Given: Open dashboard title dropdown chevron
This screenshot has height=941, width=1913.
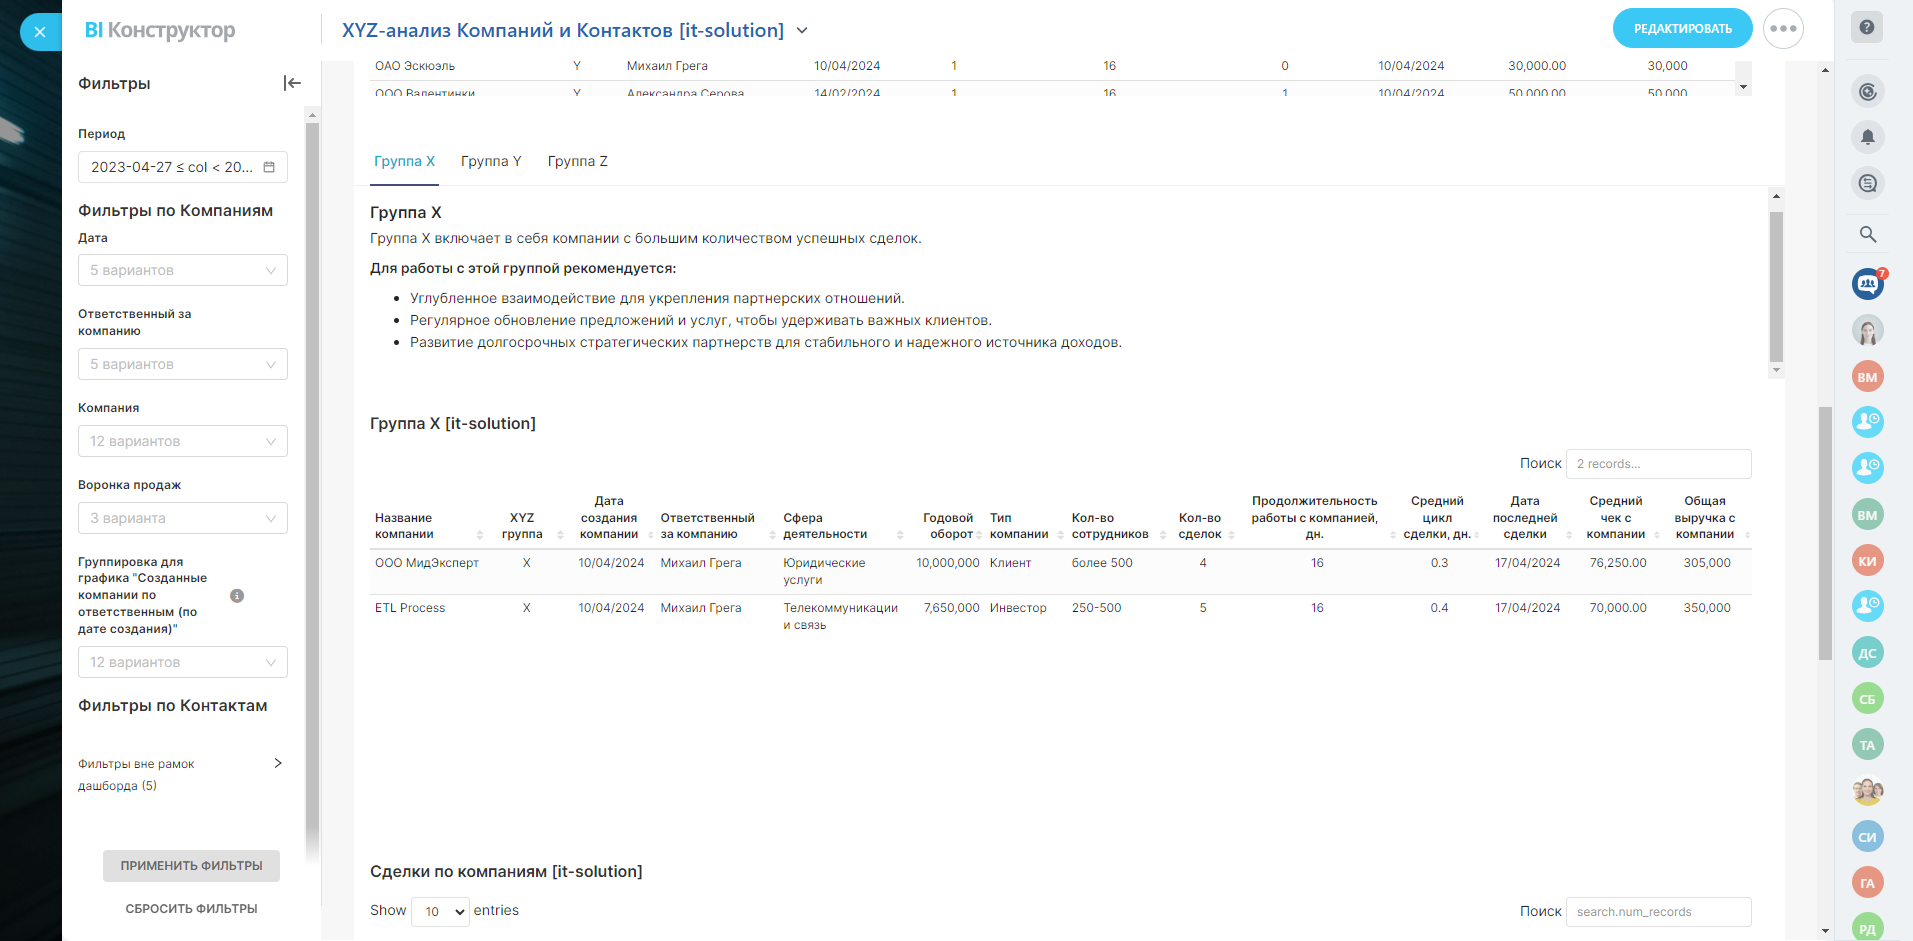Looking at the screenshot, I should tap(802, 31).
